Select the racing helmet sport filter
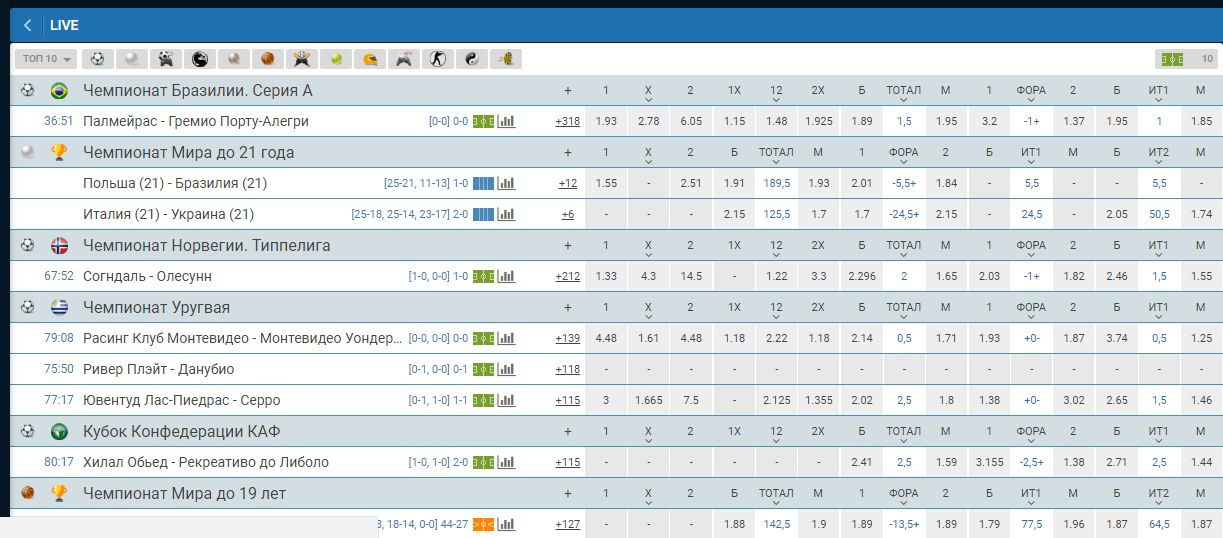Viewport: 1223px width, 538px height. 369,59
